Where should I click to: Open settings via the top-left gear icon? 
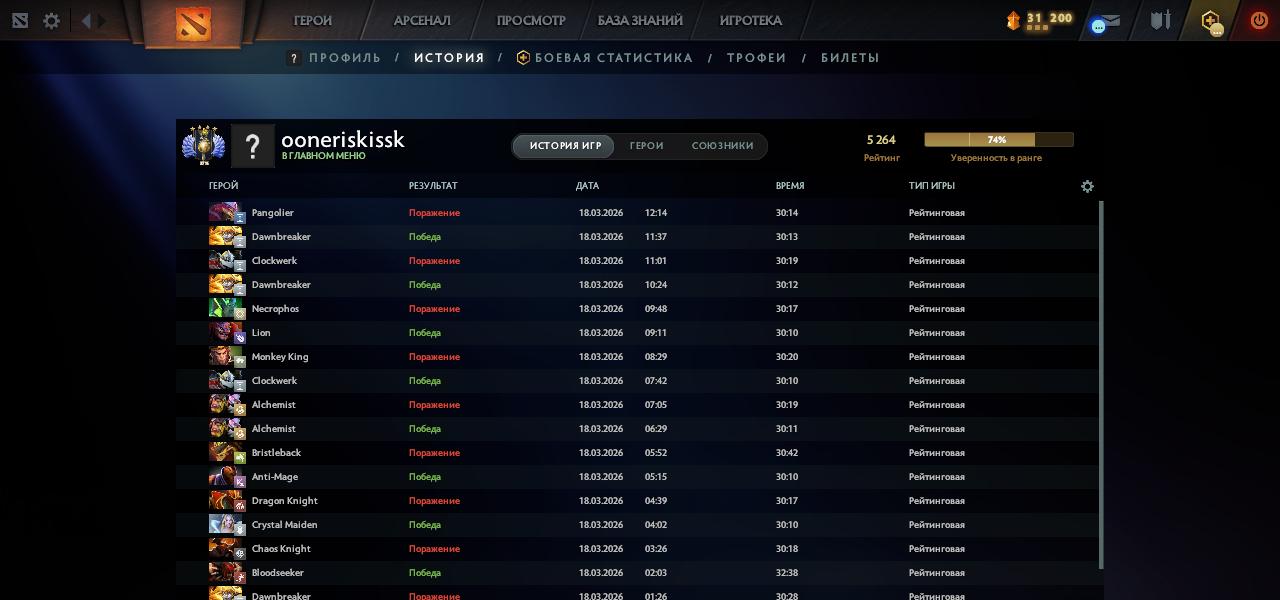click(51, 21)
